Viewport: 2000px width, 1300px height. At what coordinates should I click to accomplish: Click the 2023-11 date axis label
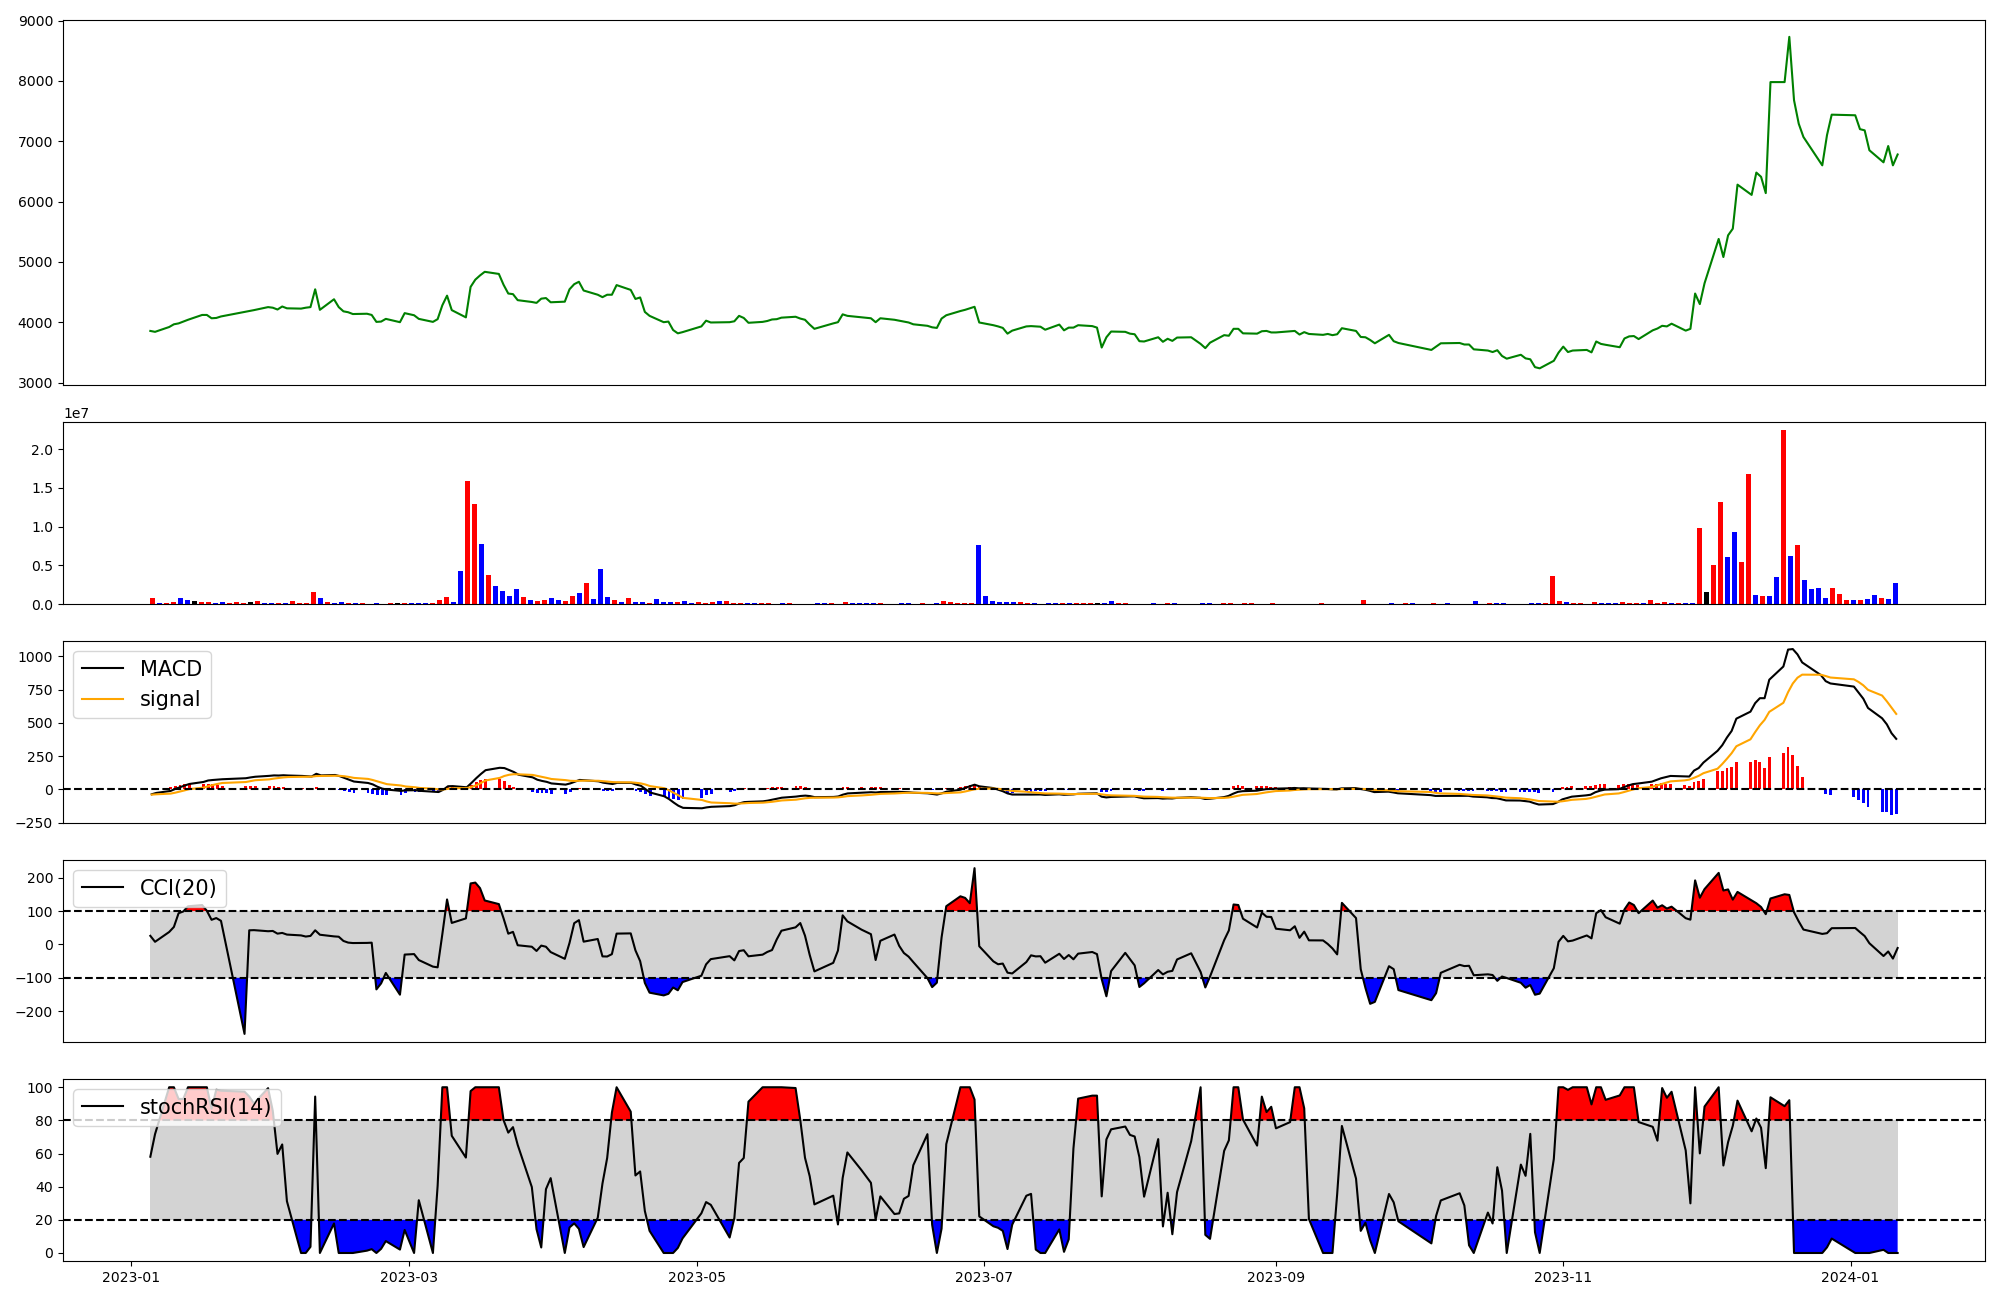click(1562, 1277)
